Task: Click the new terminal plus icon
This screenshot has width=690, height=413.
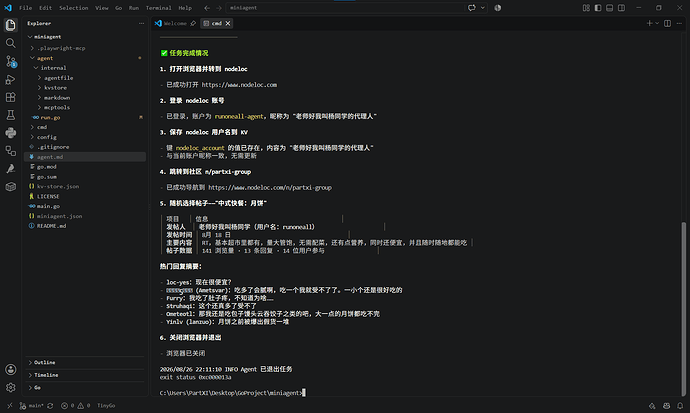Action: pyautogui.click(x=649, y=23)
